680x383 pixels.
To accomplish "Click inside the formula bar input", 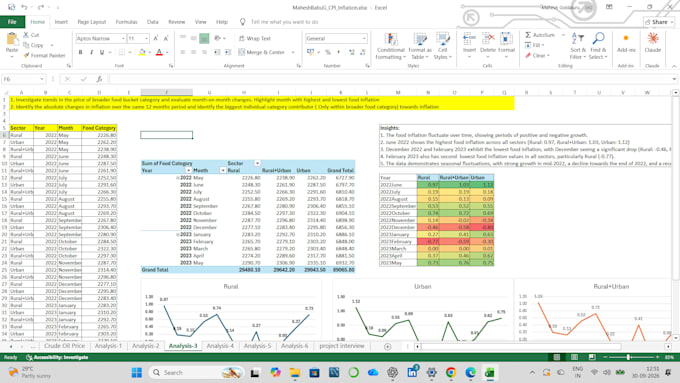I will point(389,79).
